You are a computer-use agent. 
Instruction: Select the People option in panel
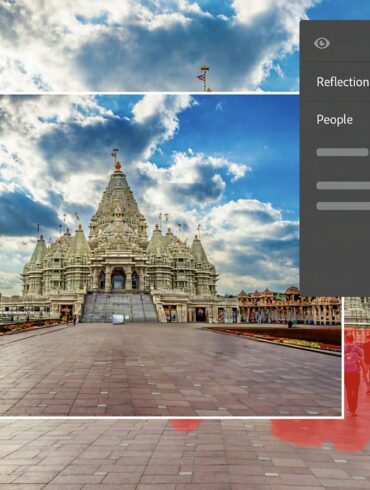point(334,120)
